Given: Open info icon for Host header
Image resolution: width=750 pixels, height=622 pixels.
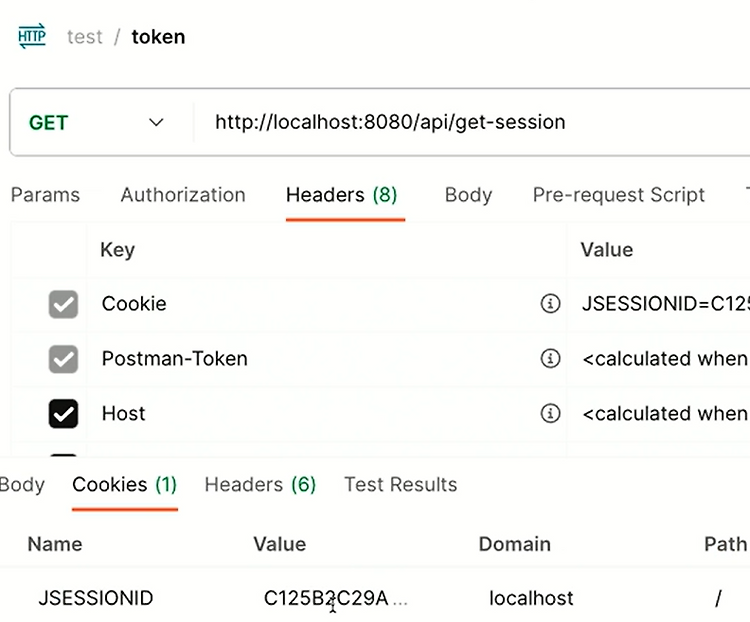Looking at the screenshot, I should pyautogui.click(x=550, y=413).
